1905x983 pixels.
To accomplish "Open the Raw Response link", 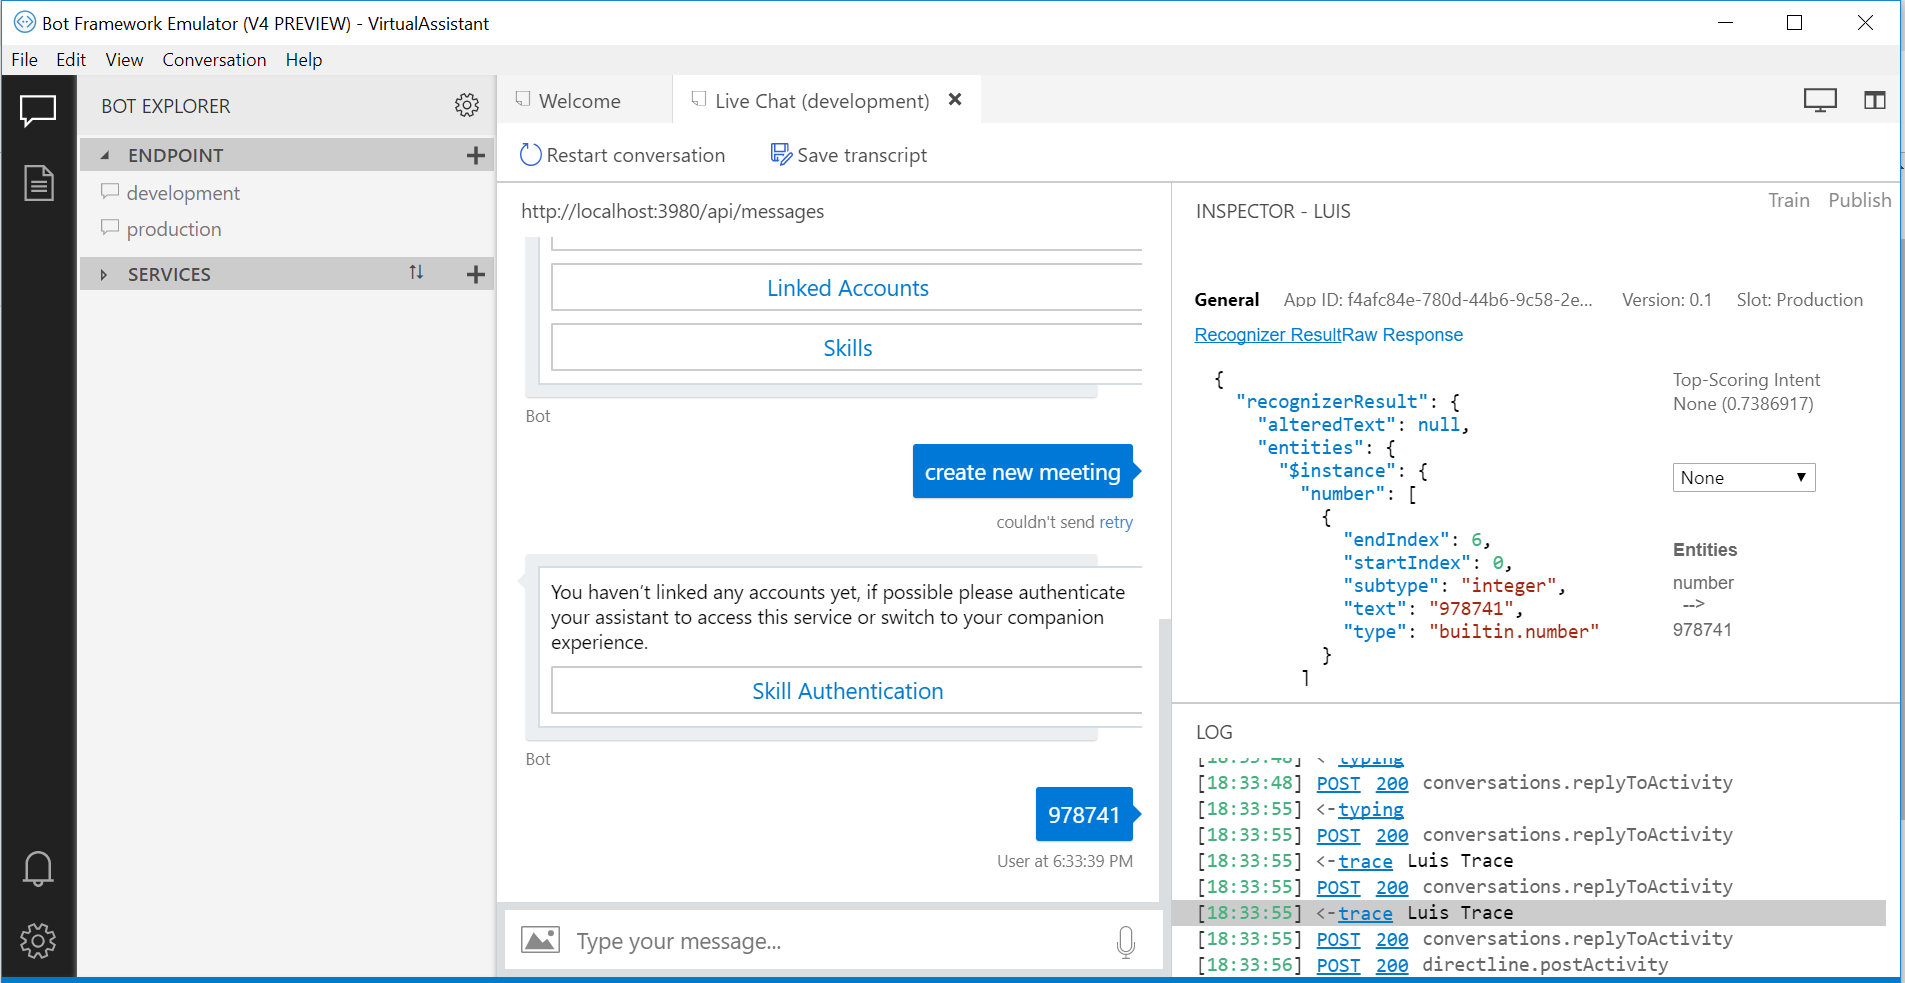I will click(x=1402, y=335).
